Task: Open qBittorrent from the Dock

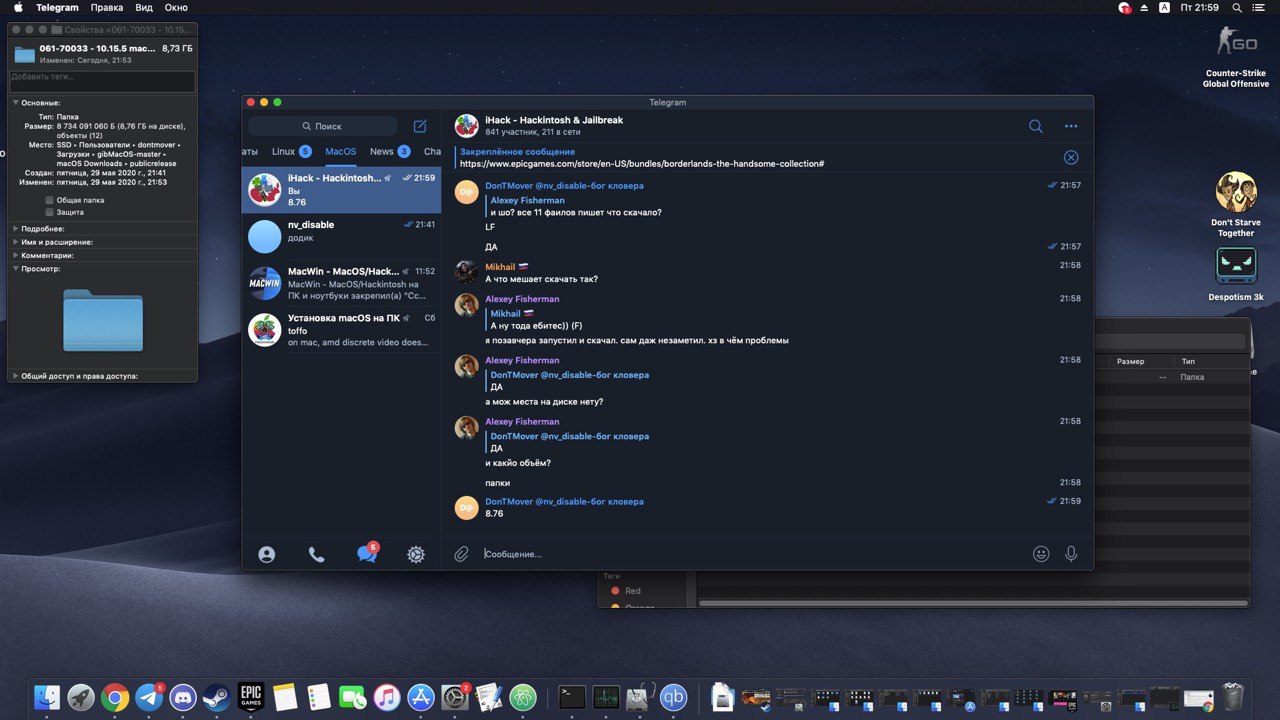Action: click(x=674, y=697)
